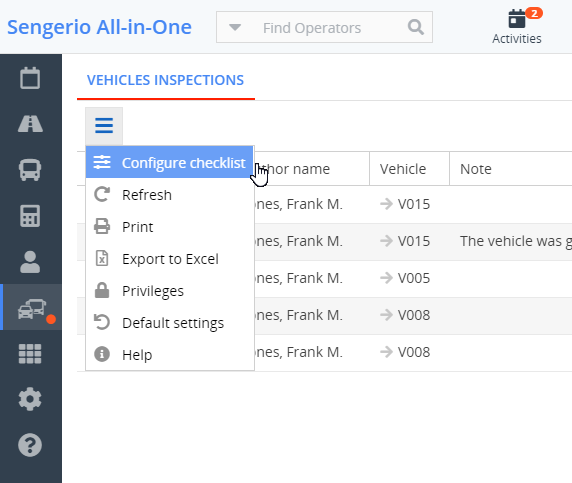Choose Configure checklist from menu

click(x=170, y=163)
